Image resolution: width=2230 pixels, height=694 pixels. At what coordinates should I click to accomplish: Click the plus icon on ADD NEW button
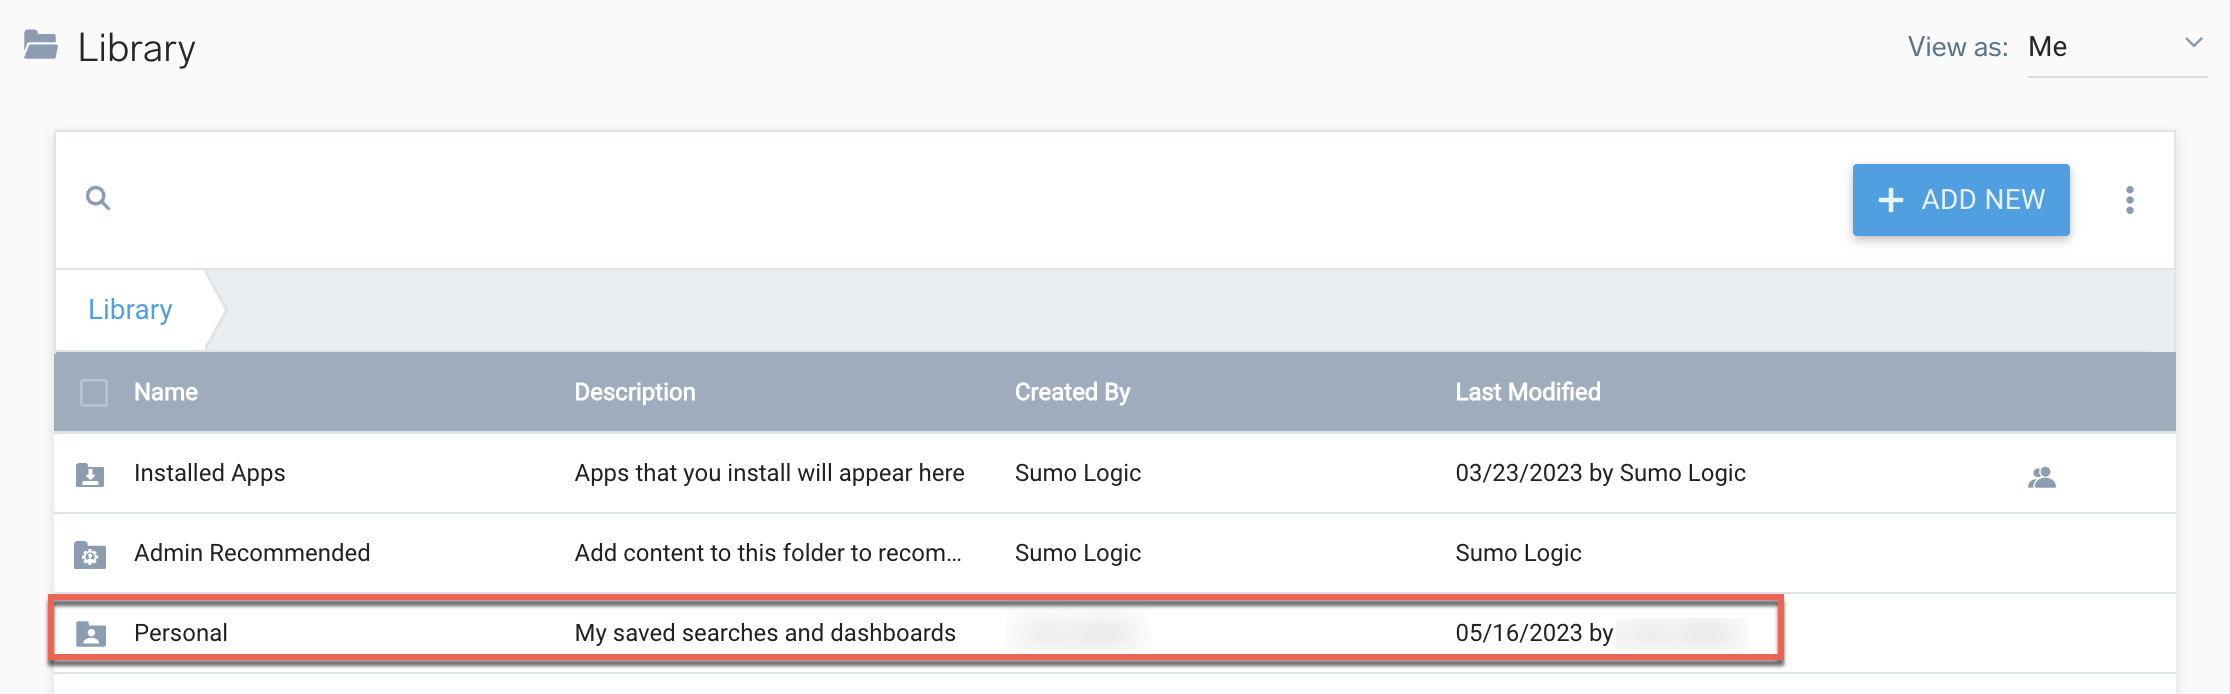1890,199
